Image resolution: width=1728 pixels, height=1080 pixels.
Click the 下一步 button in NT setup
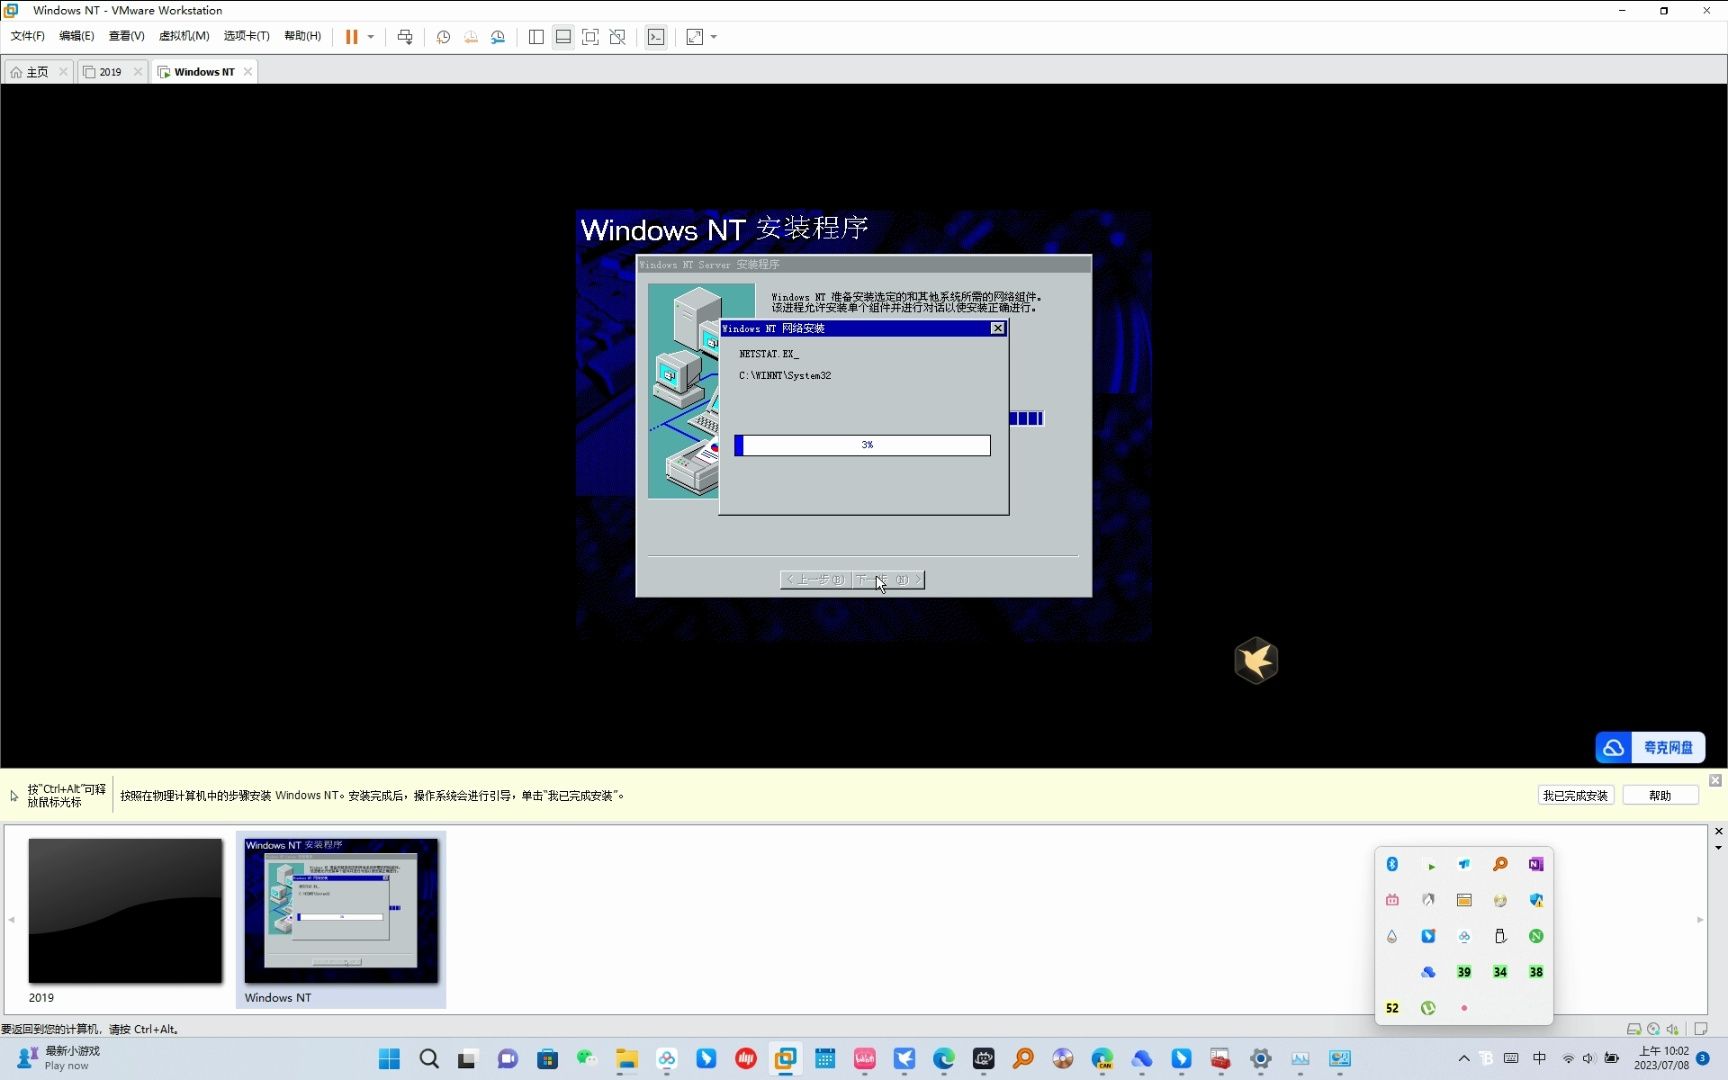[888, 580]
